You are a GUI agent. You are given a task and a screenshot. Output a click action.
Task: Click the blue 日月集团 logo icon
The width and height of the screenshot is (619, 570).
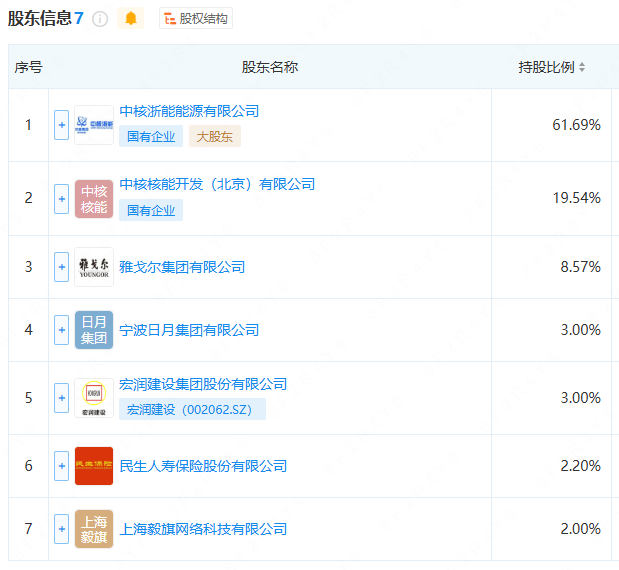94,330
